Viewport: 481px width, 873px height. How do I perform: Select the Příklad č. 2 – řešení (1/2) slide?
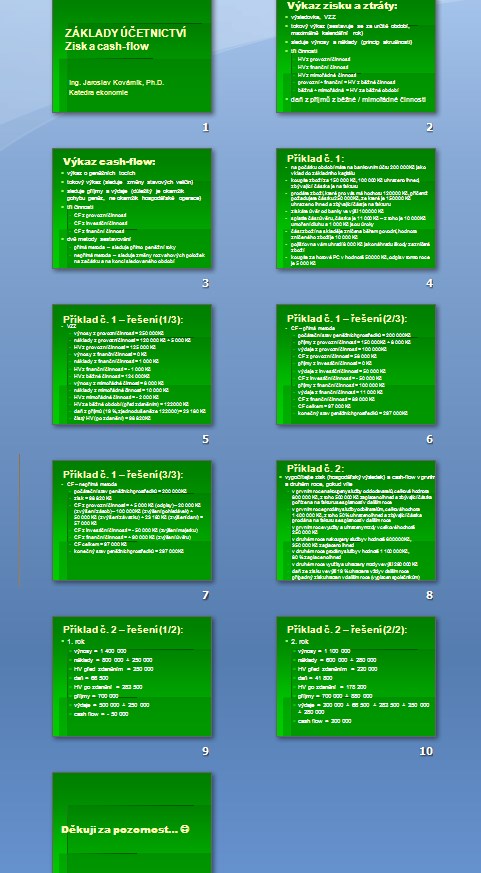click(132, 676)
